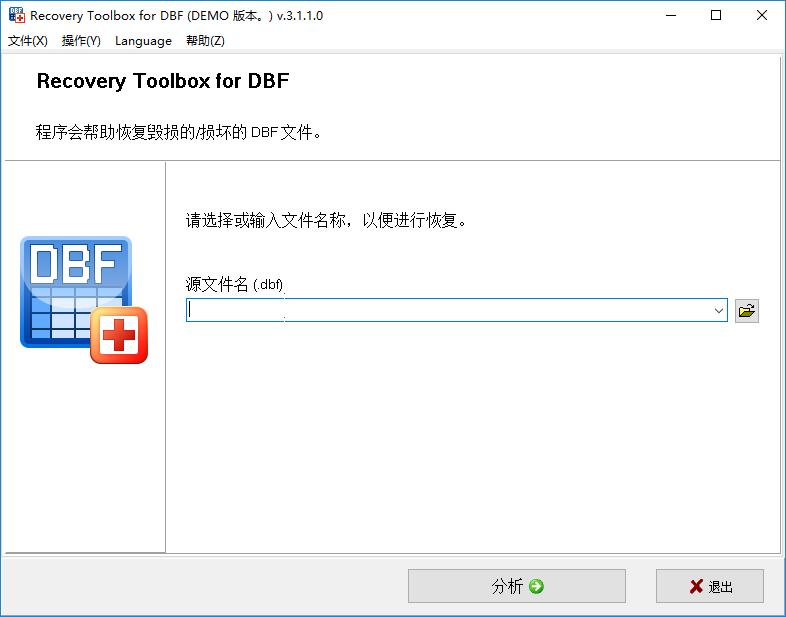Open the folder browse icon beside the source field
The image size is (786, 617).
coord(746,311)
